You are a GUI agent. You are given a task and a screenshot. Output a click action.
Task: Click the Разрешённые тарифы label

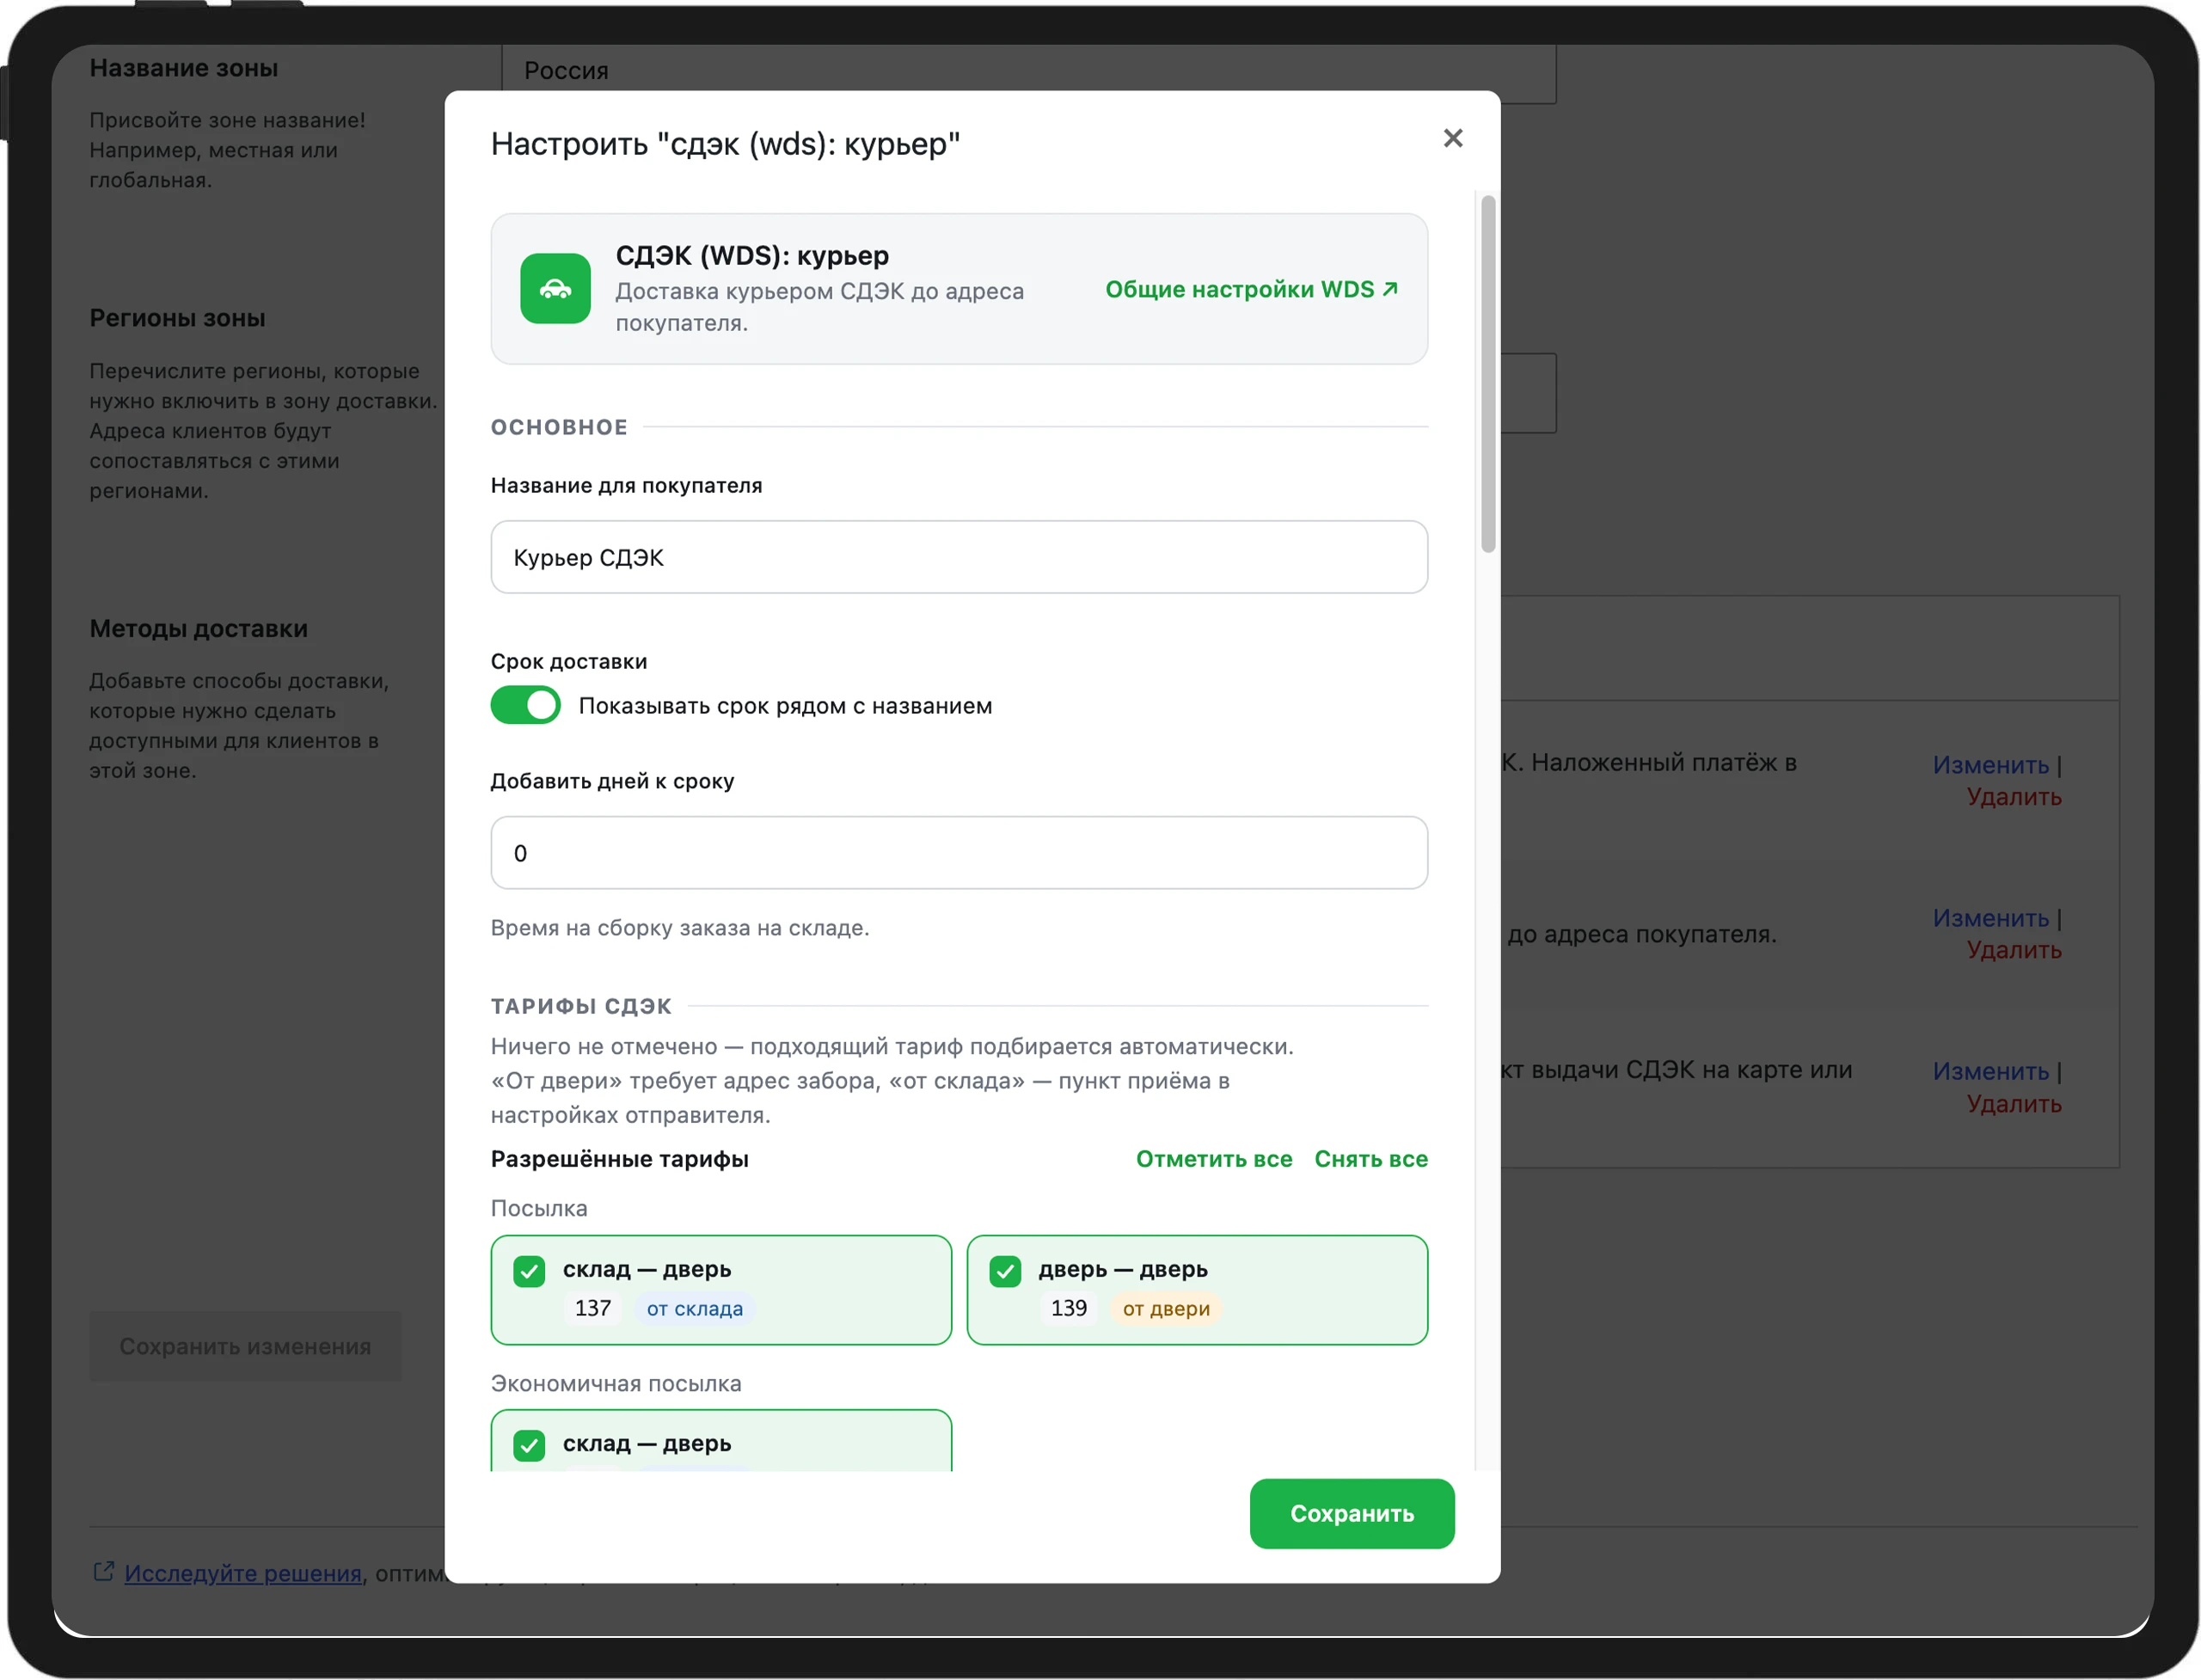point(619,1159)
